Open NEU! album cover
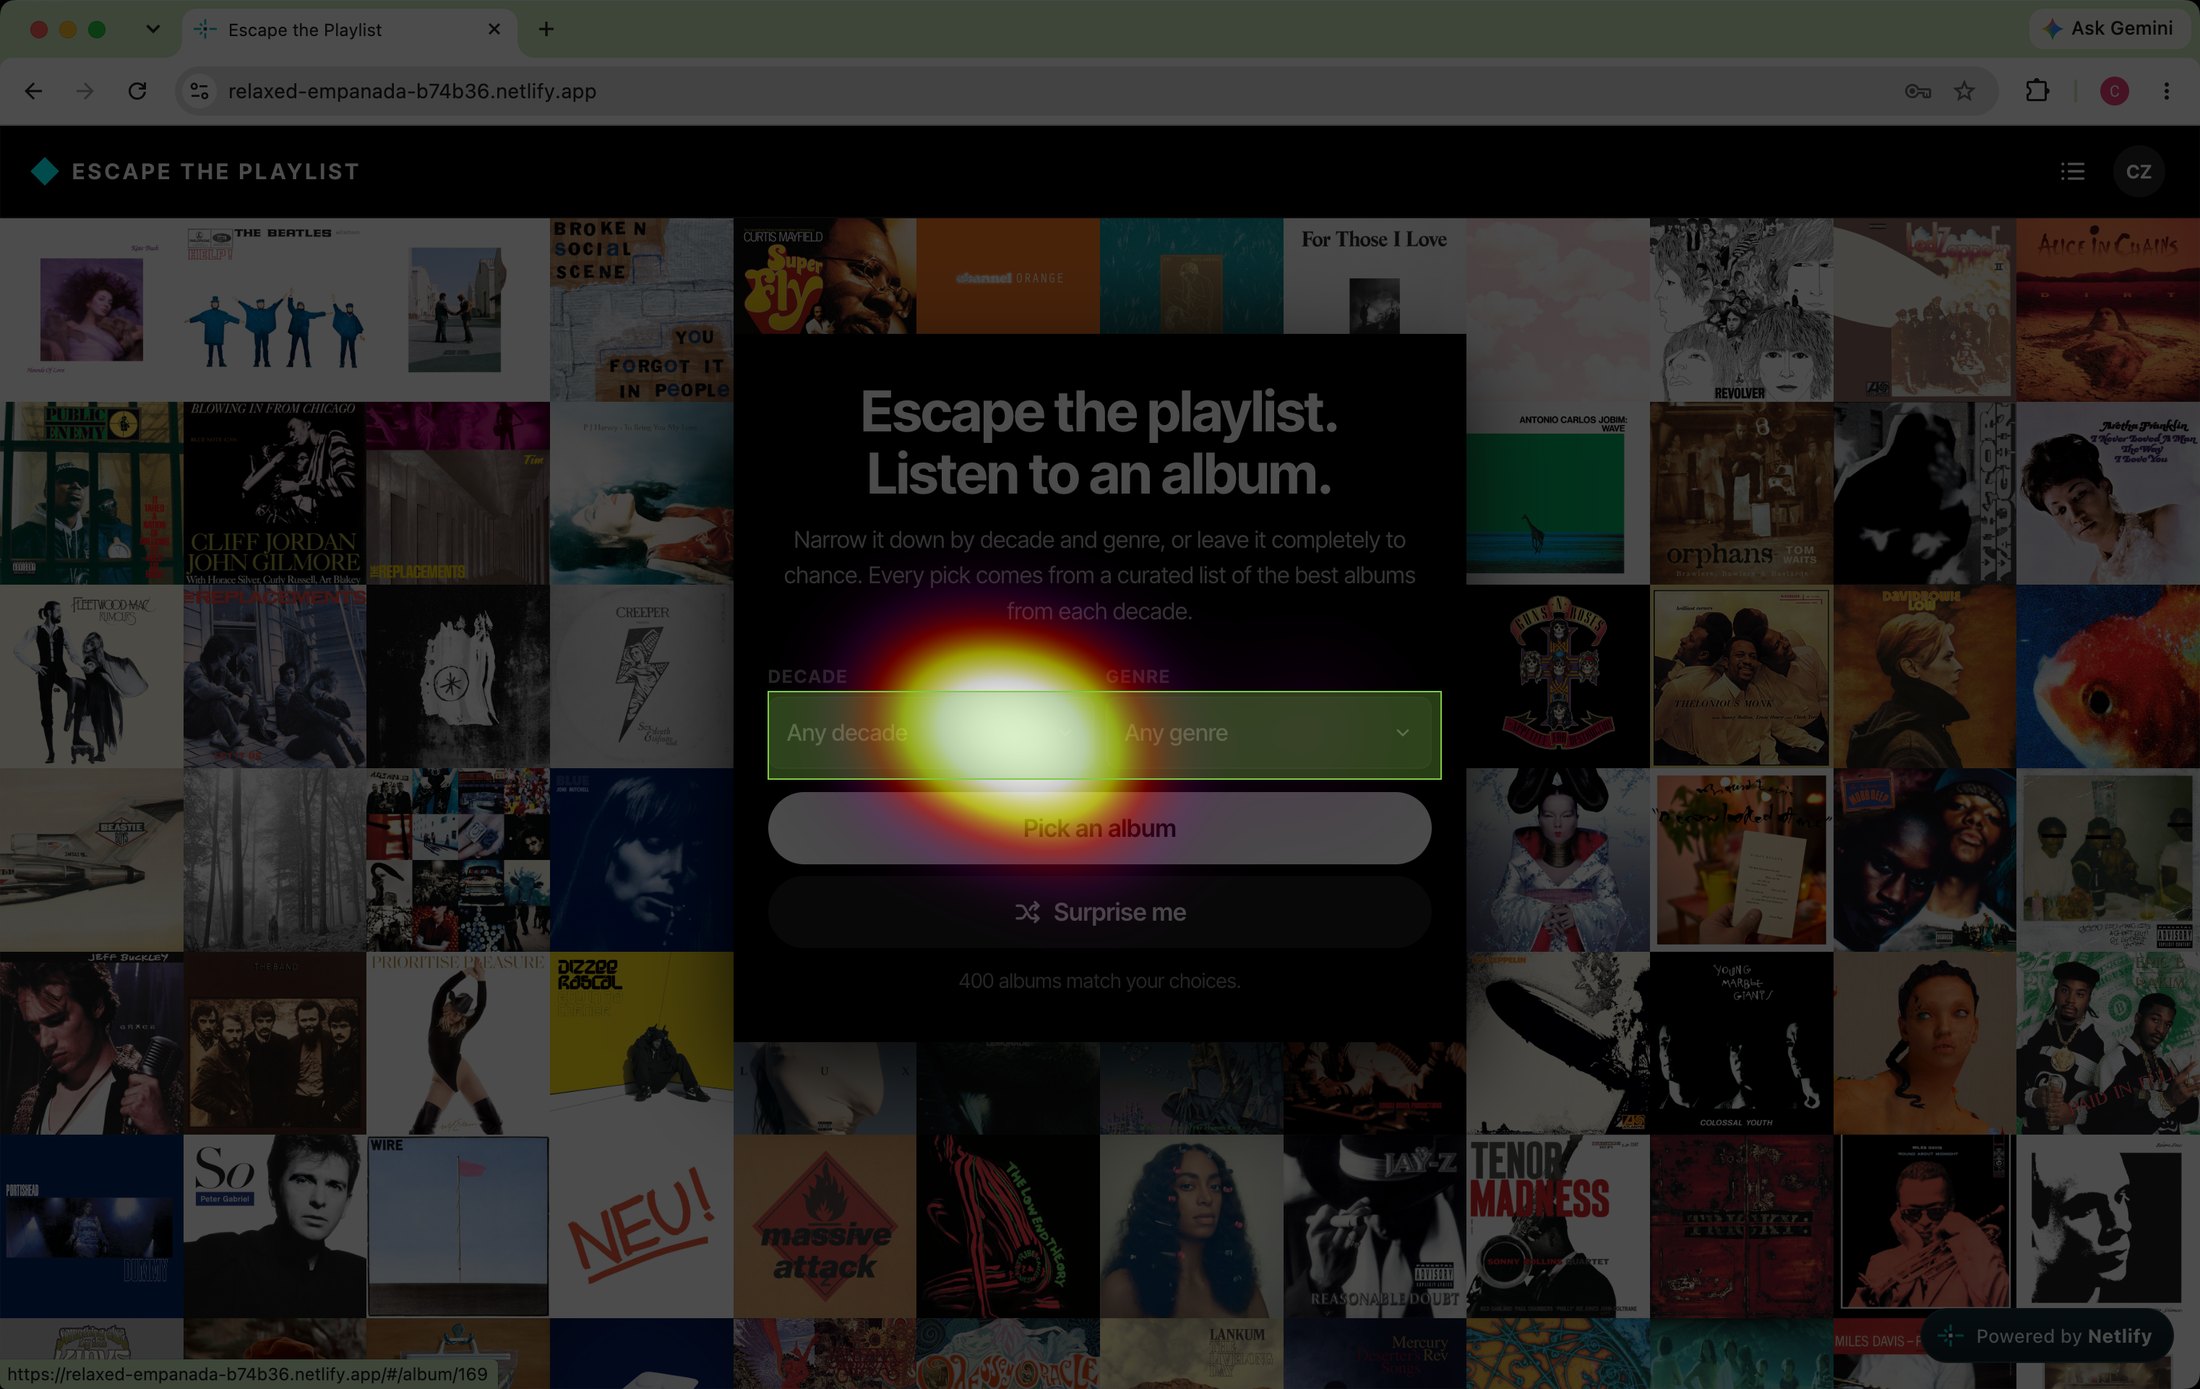The width and height of the screenshot is (2200, 1389). [x=641, y=1226]
